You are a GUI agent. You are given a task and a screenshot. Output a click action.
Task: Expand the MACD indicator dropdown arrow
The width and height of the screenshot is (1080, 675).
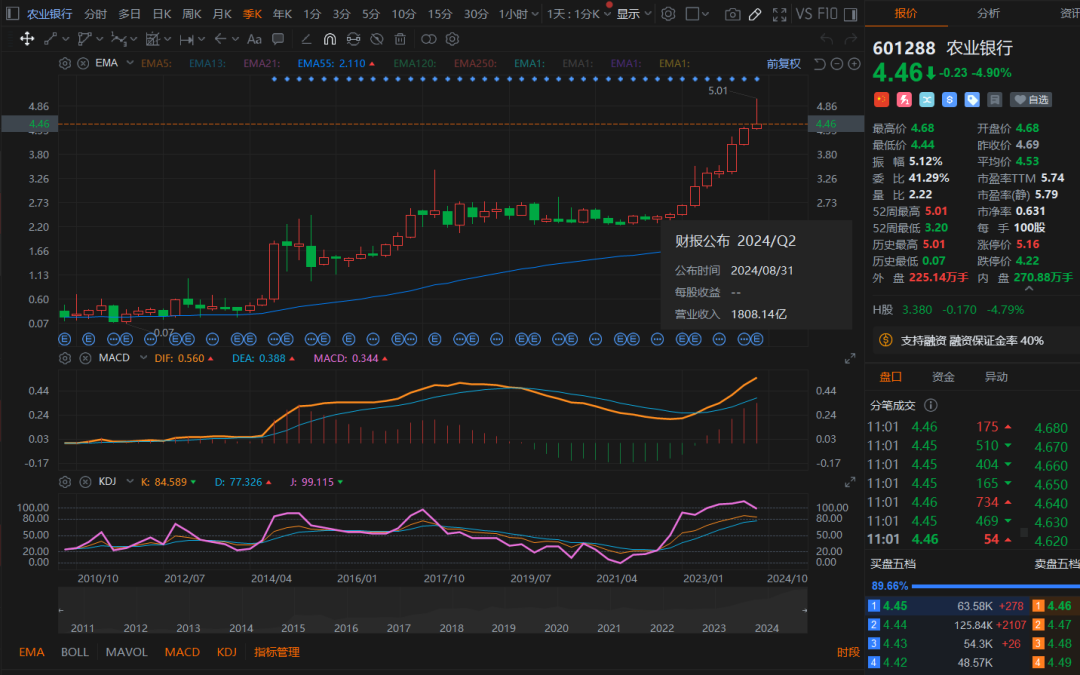tap(141, 358)
